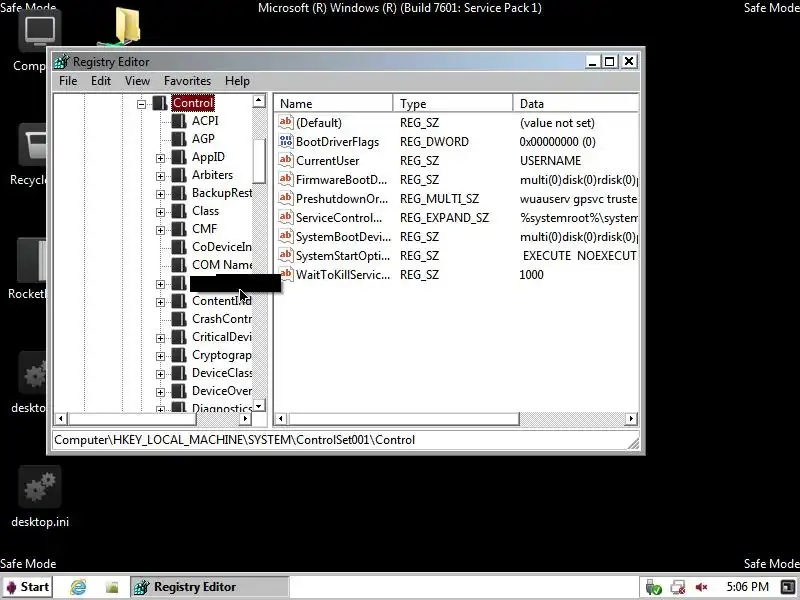Image resolution: width=800 pixels, height=600 pixels.
Task: Click the ACPI key folder icon
Action: point(179,121)
